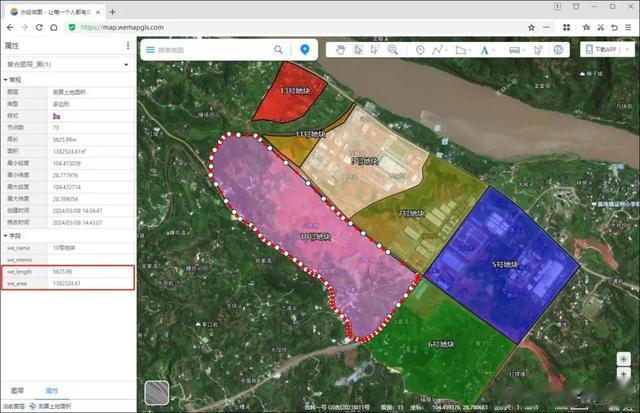Click the bookmark star in address bar
The width and height of the screenshot is (640, 413).
pos(531,27)
